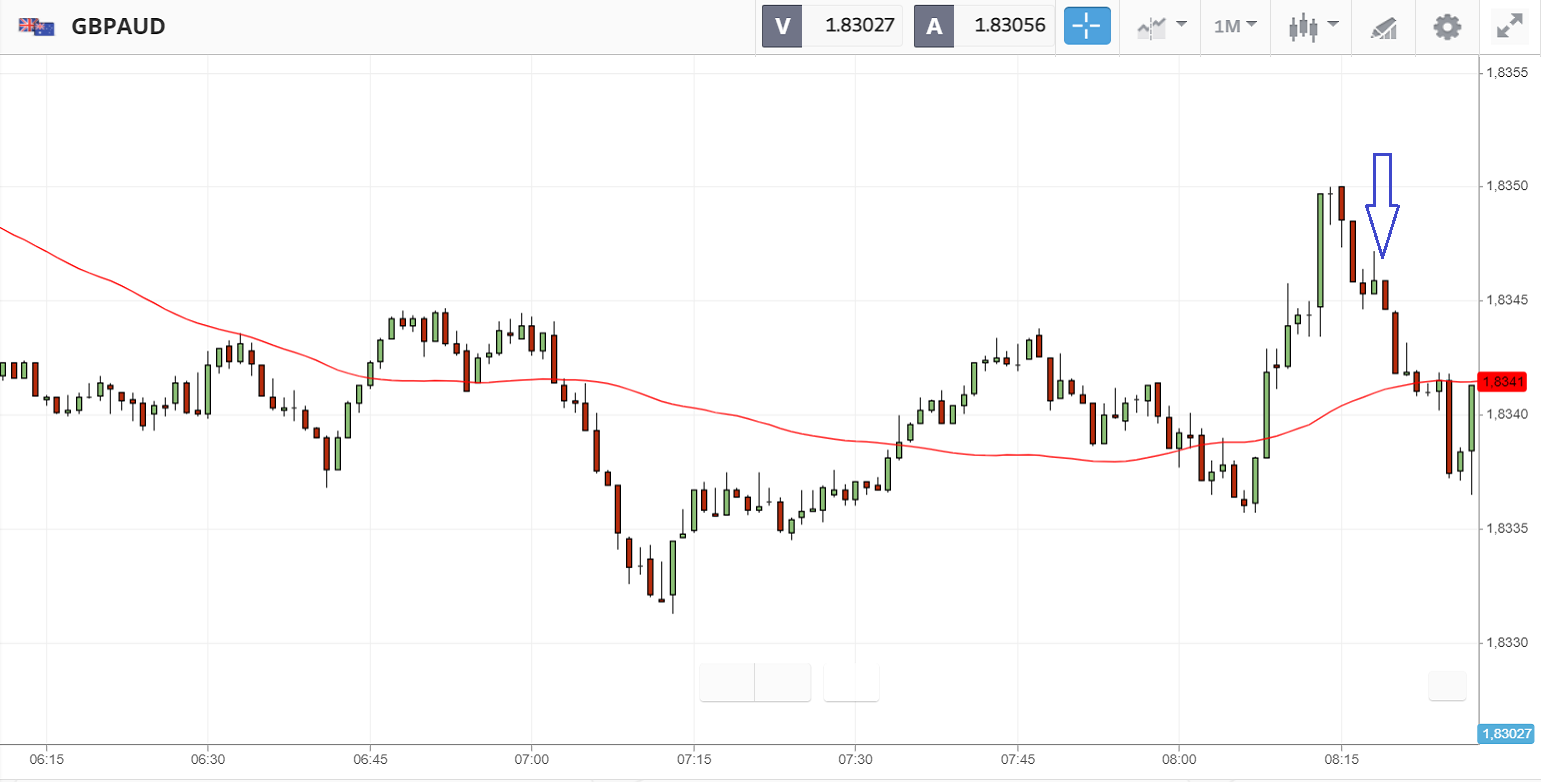Click the blank button beside the price axis
Image resolution: width=1541 pixels, height=782 pixels.
[x=1447, y=685]
